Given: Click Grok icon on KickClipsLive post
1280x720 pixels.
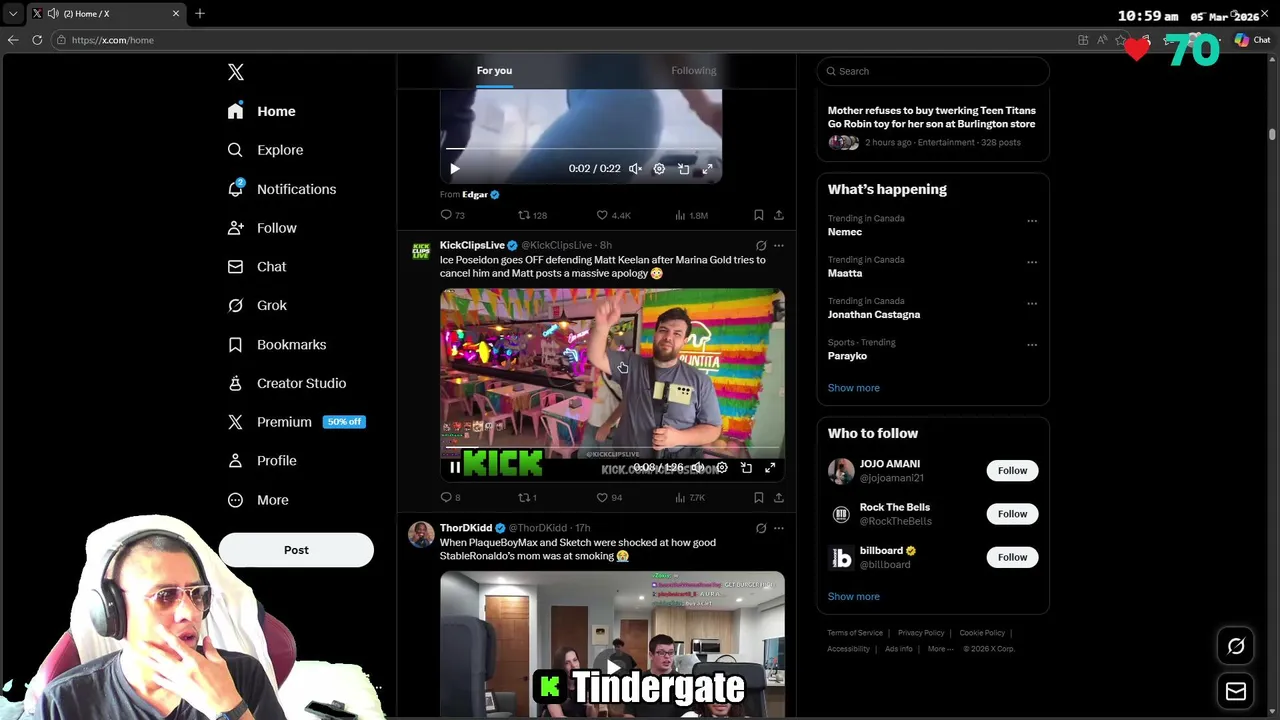Looking at the screenshot, I should [761, 245].
